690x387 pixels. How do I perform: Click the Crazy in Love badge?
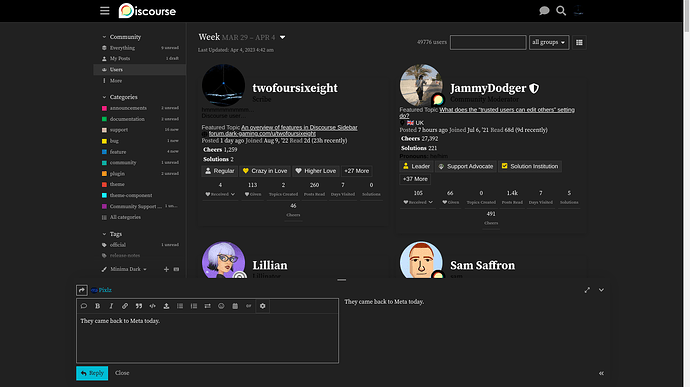265,171
